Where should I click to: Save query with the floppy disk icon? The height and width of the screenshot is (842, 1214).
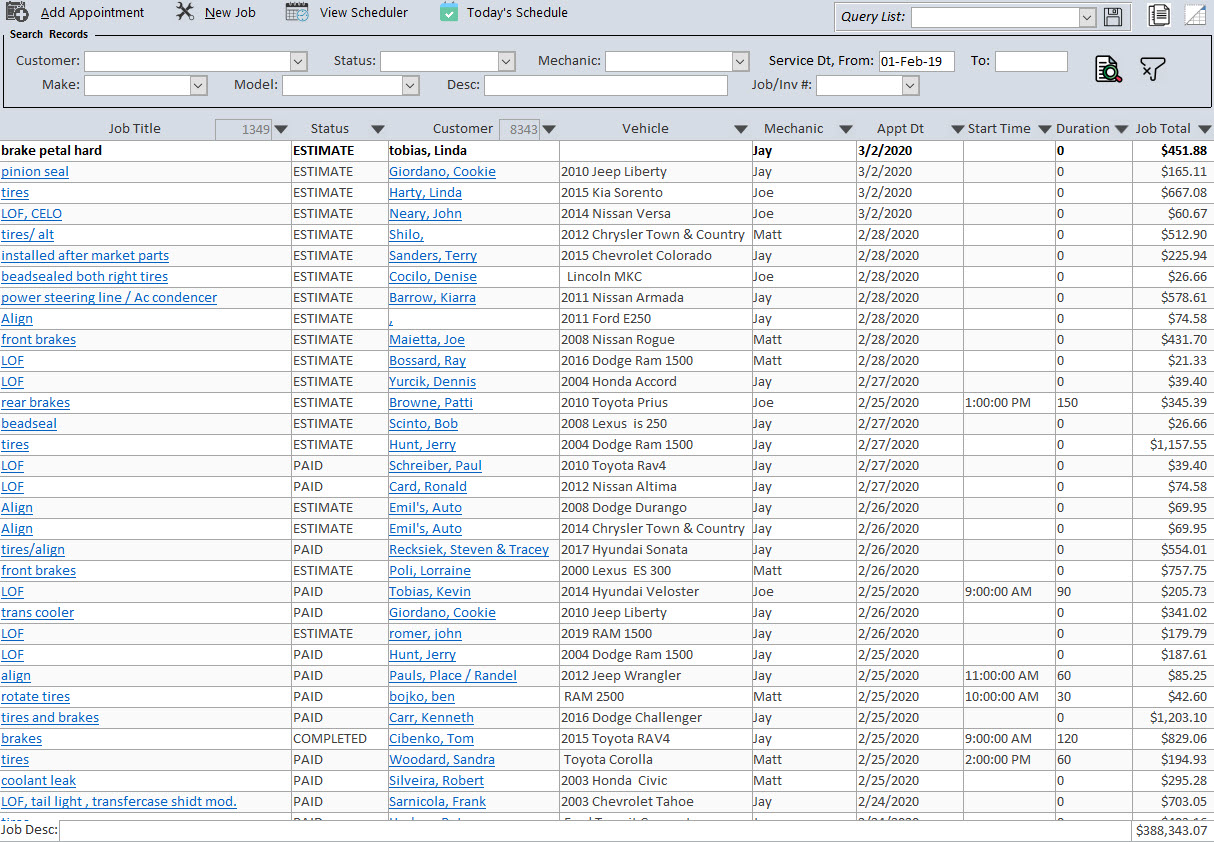(1113, 17)
